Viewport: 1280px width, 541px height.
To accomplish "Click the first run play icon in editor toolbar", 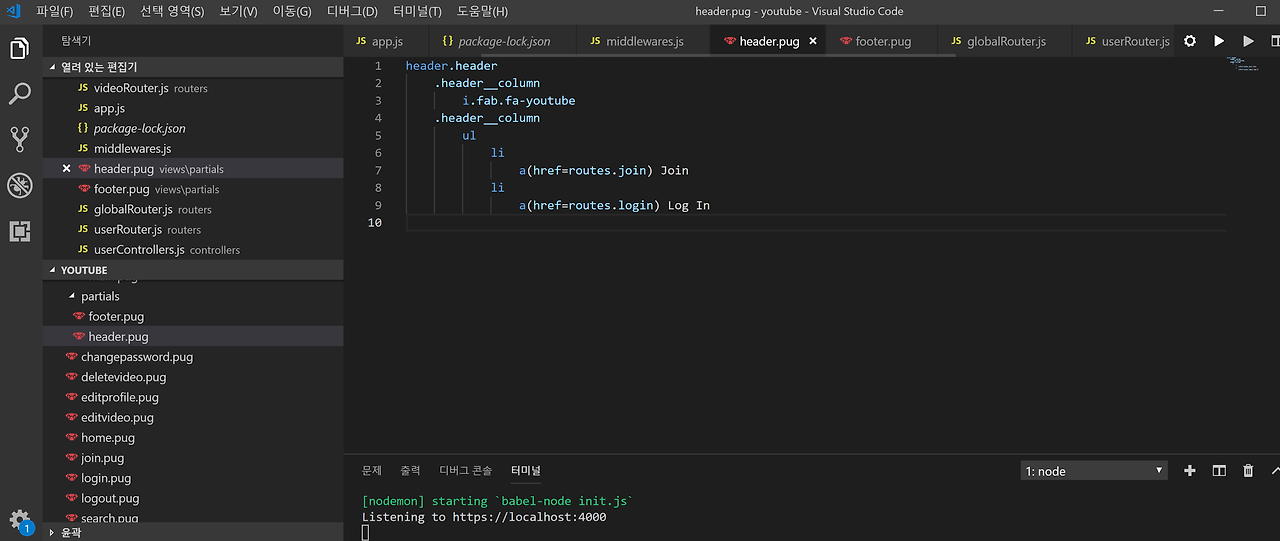I will click(1219, 41).
